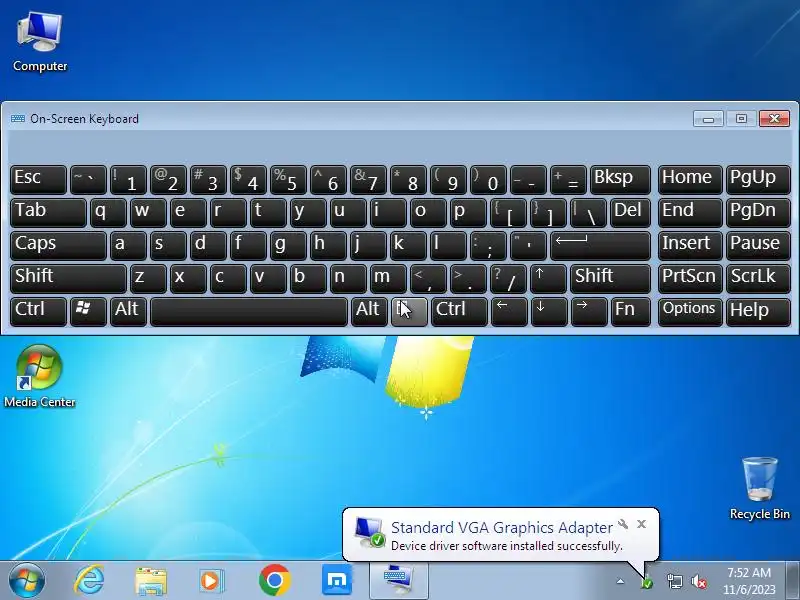
Task: Open the Media Center shortcut
Action: point(40,377)
